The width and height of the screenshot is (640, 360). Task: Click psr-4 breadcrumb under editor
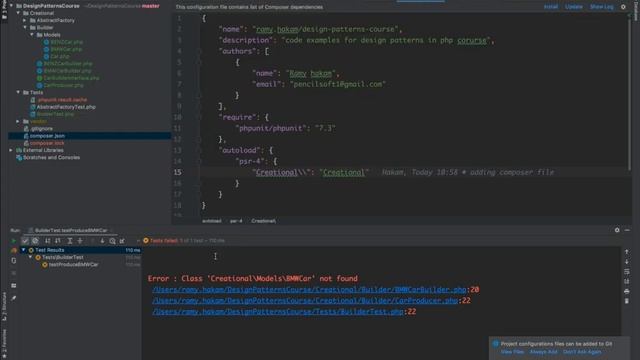click(236, 221)
